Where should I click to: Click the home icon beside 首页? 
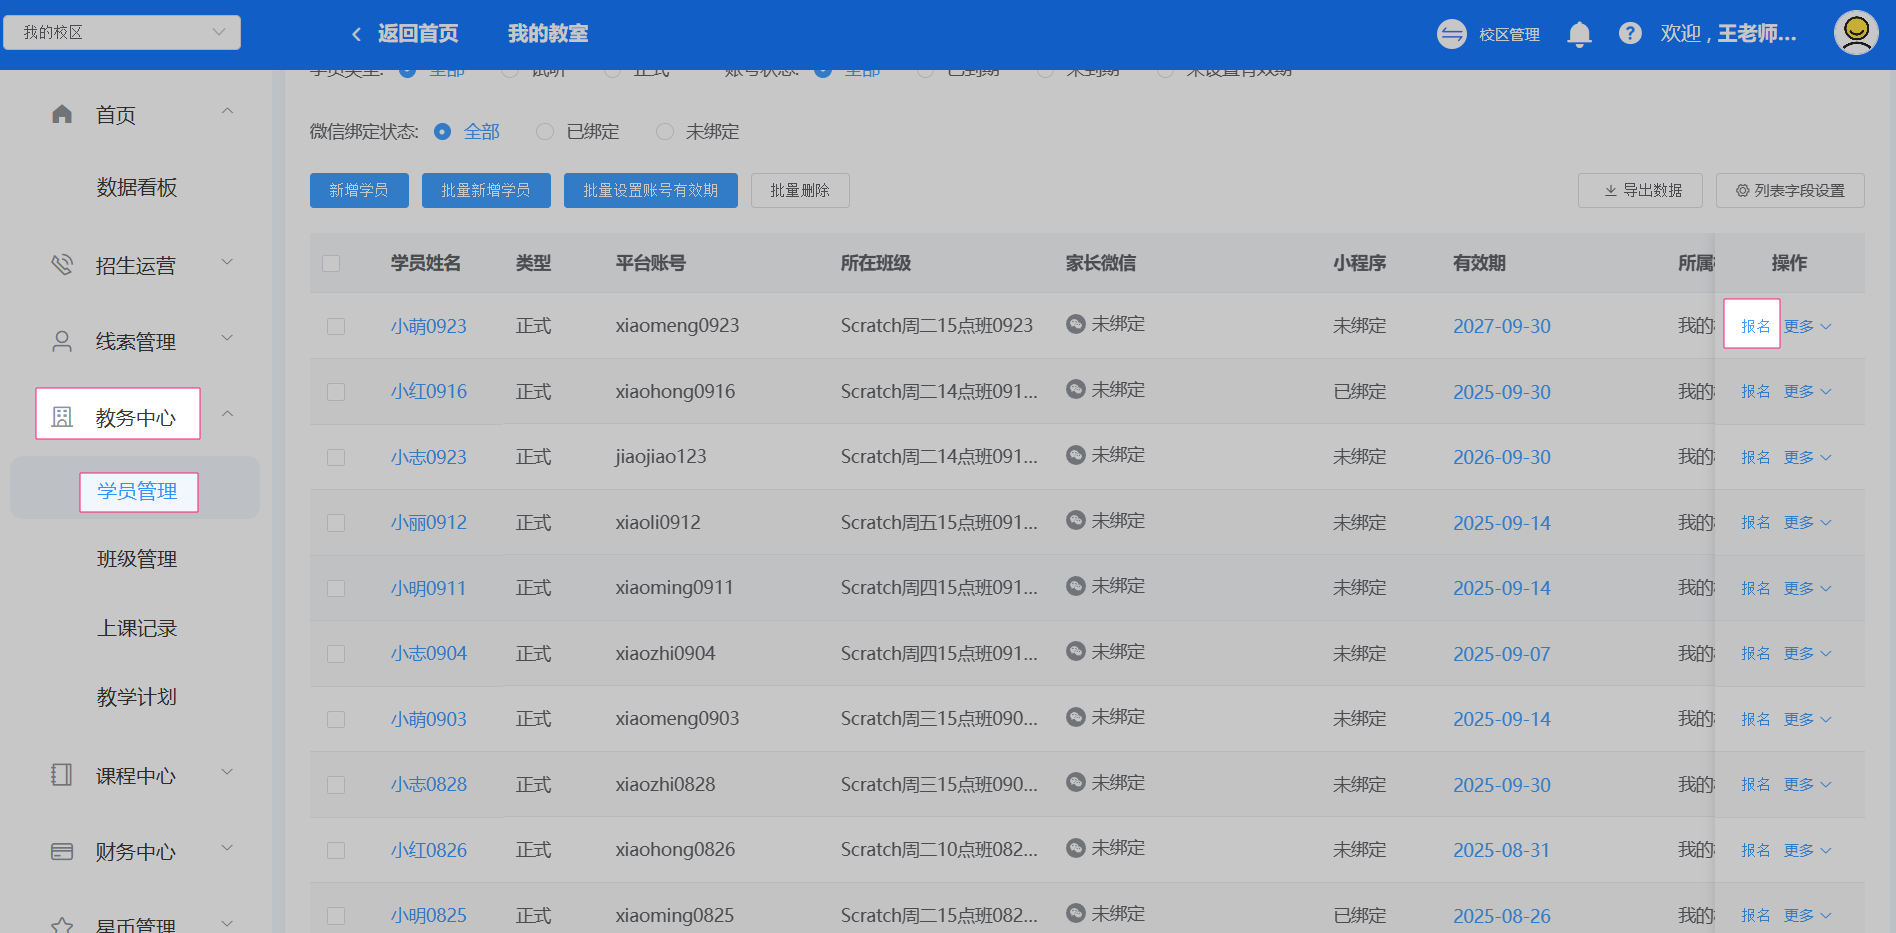point(62,115)
